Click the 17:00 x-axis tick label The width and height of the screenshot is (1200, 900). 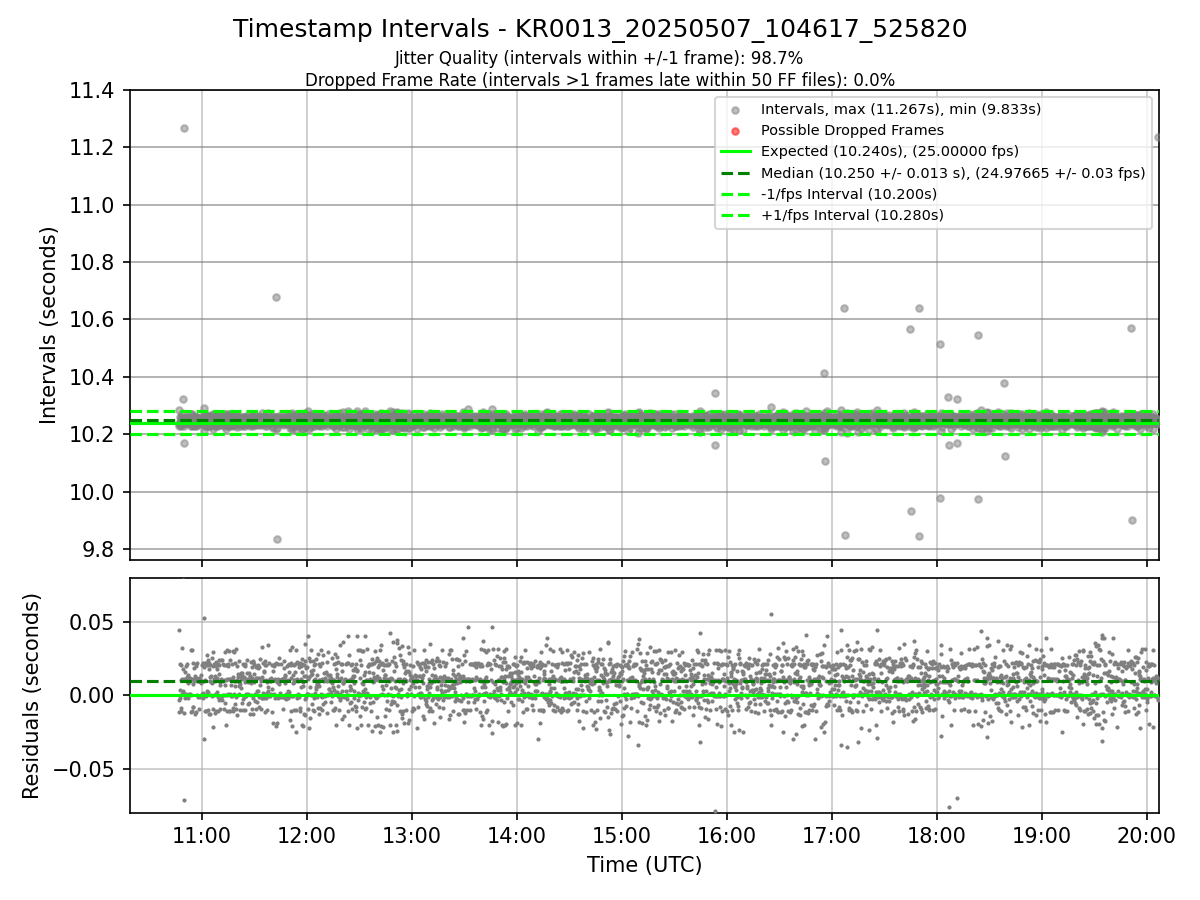tap(831, 837)
